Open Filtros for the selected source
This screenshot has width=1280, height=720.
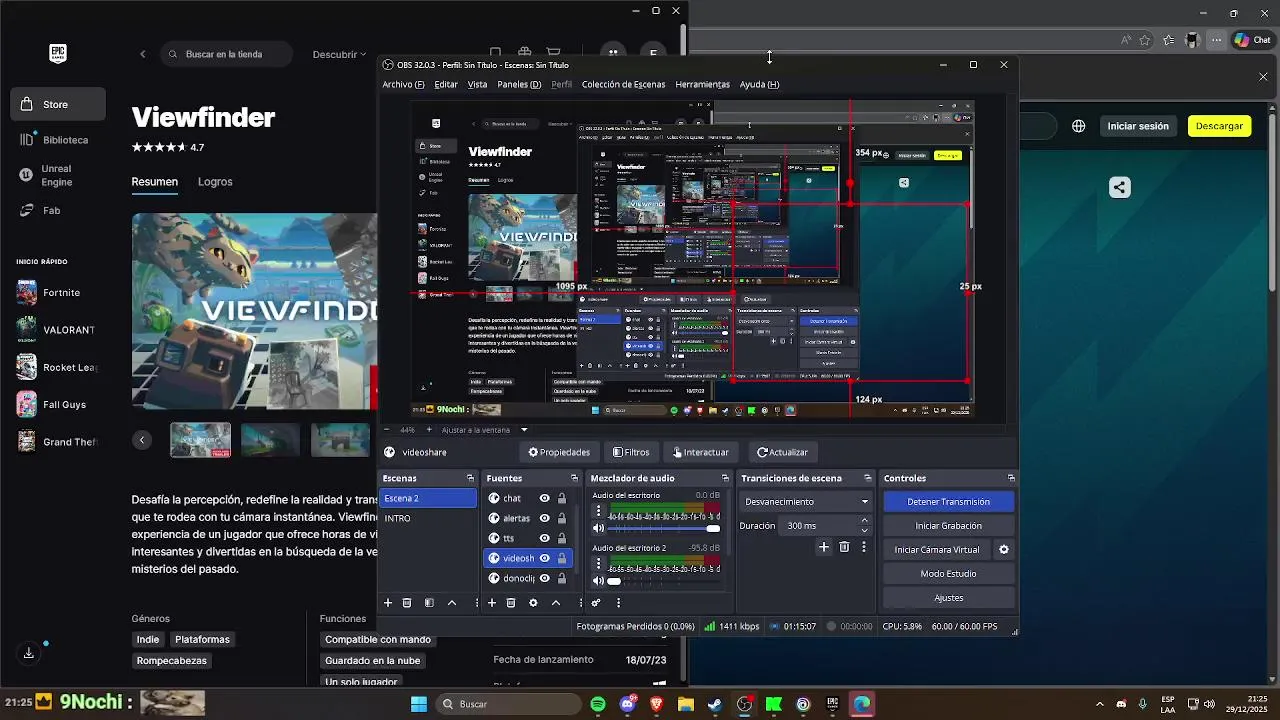pos(631,452)
